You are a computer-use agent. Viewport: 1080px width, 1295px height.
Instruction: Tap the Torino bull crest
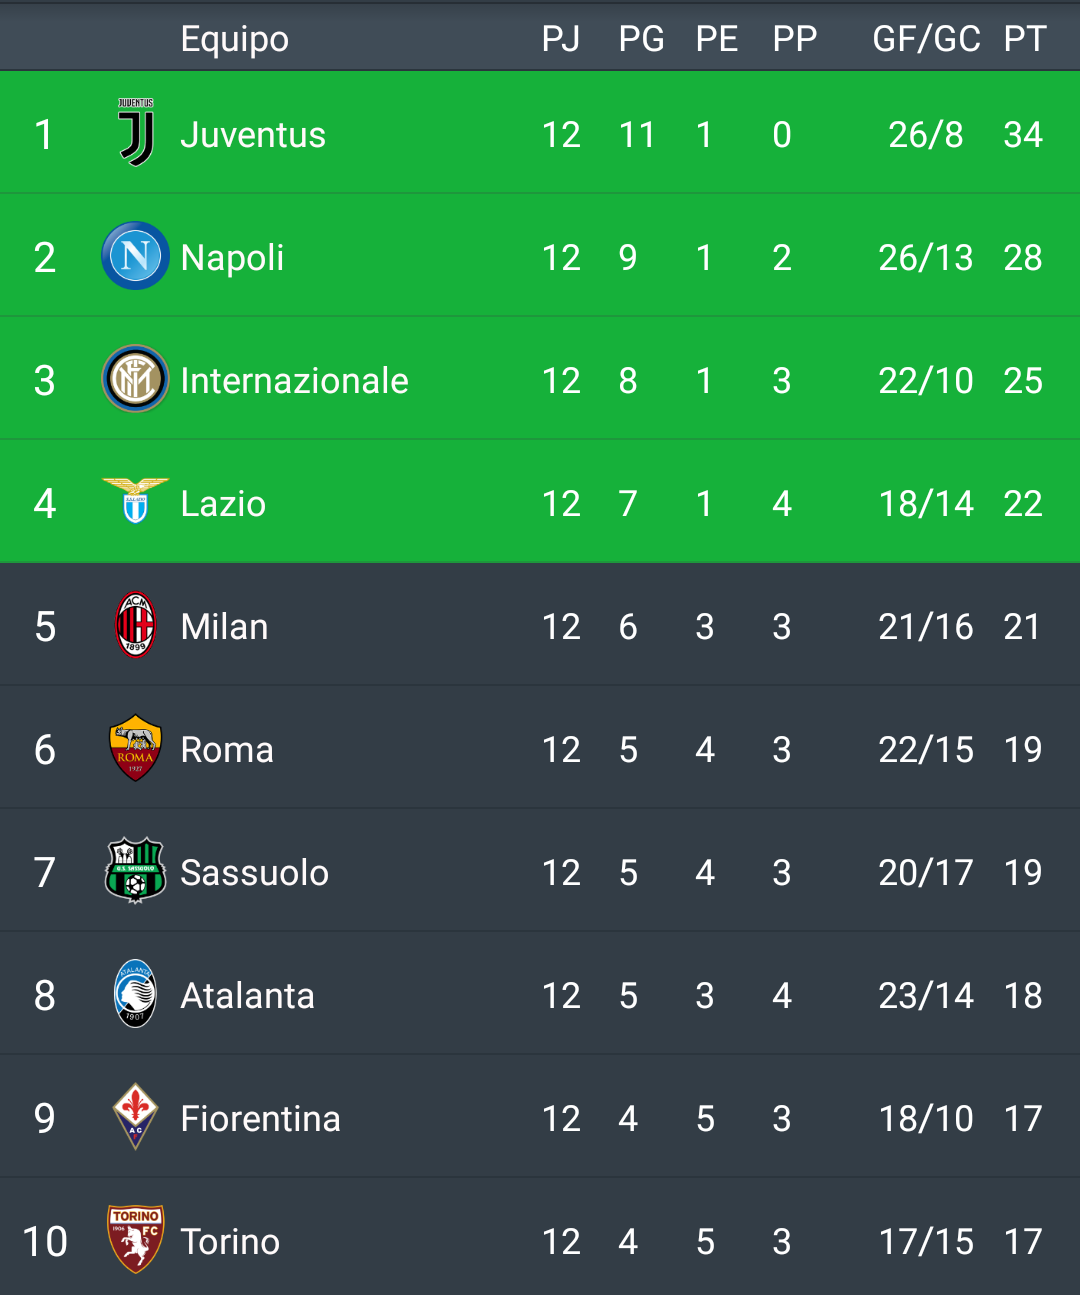(x=135, y=1240)
